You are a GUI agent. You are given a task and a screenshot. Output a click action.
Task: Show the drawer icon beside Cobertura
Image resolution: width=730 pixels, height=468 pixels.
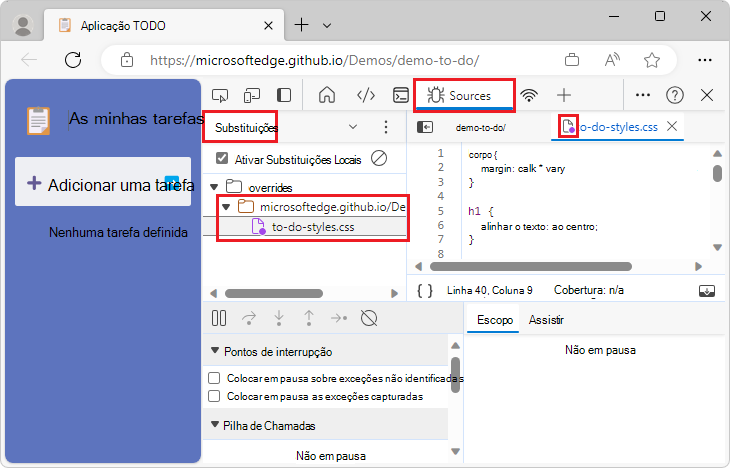pos(707,291)
